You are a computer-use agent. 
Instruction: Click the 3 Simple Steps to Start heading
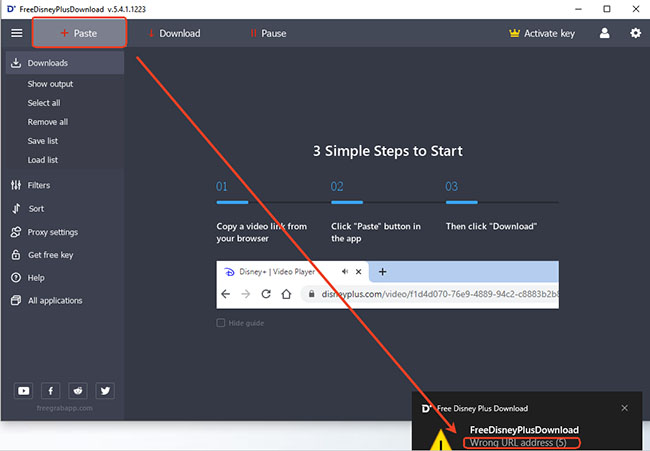coord(388,151)
